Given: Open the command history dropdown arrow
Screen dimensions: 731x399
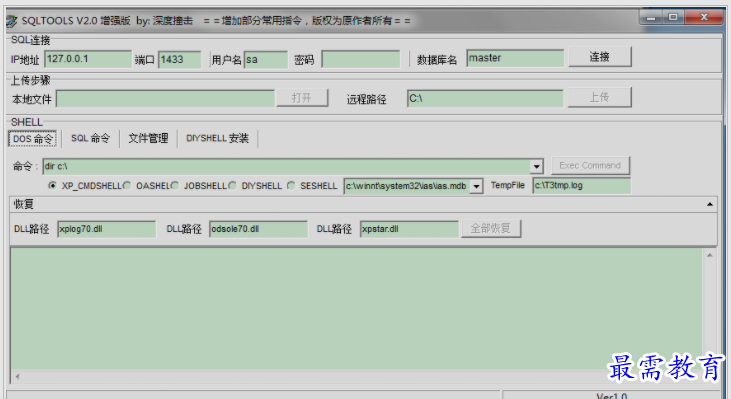Looking at the screenshot, I should [536, 166].
